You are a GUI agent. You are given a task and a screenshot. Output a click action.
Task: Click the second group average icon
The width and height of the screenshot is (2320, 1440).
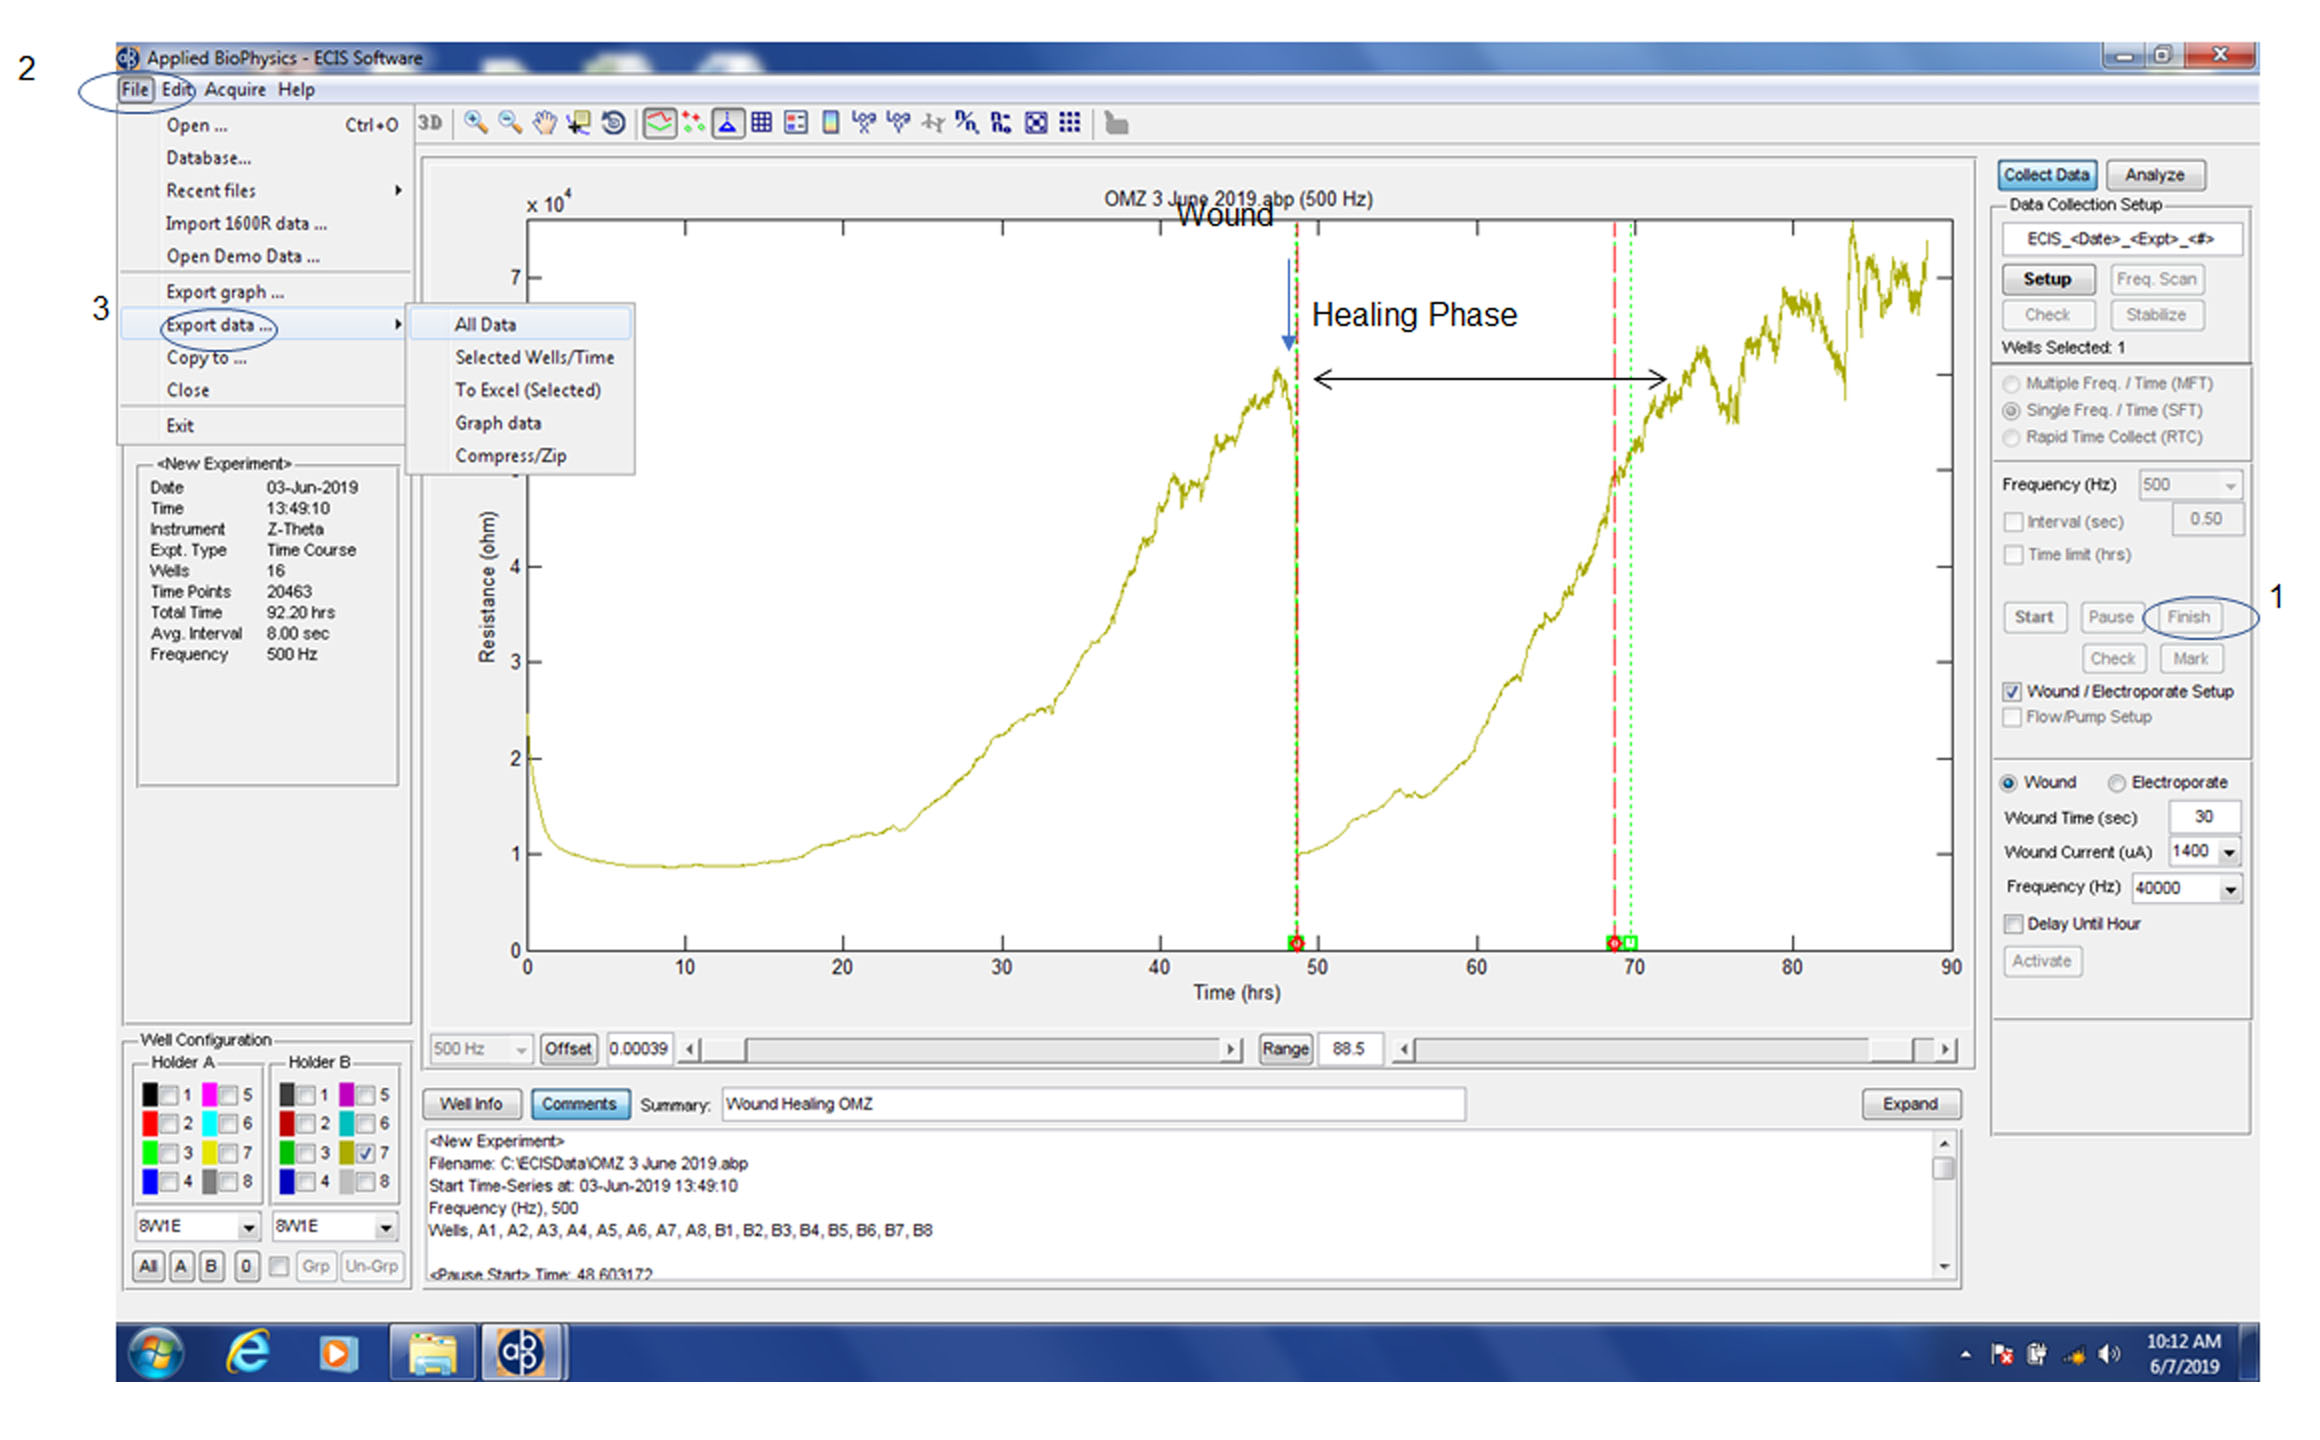click(x=898, y=123)
